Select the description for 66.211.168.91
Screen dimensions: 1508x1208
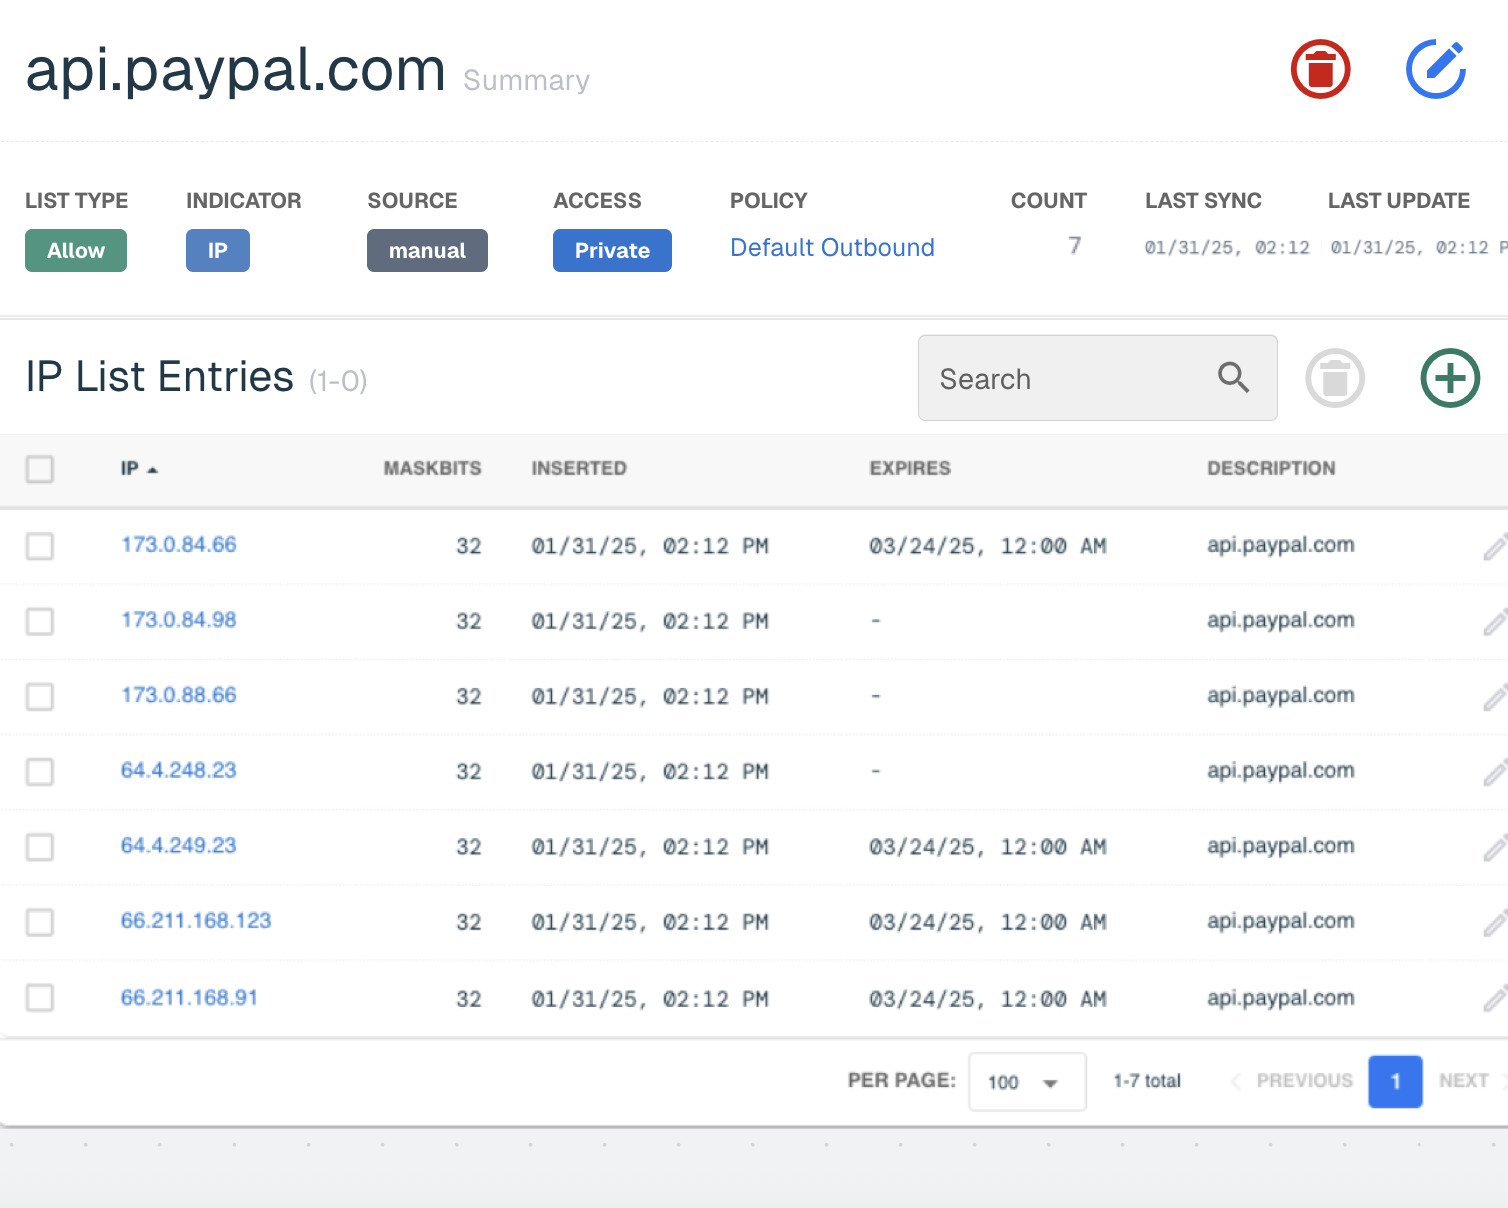1281,998
